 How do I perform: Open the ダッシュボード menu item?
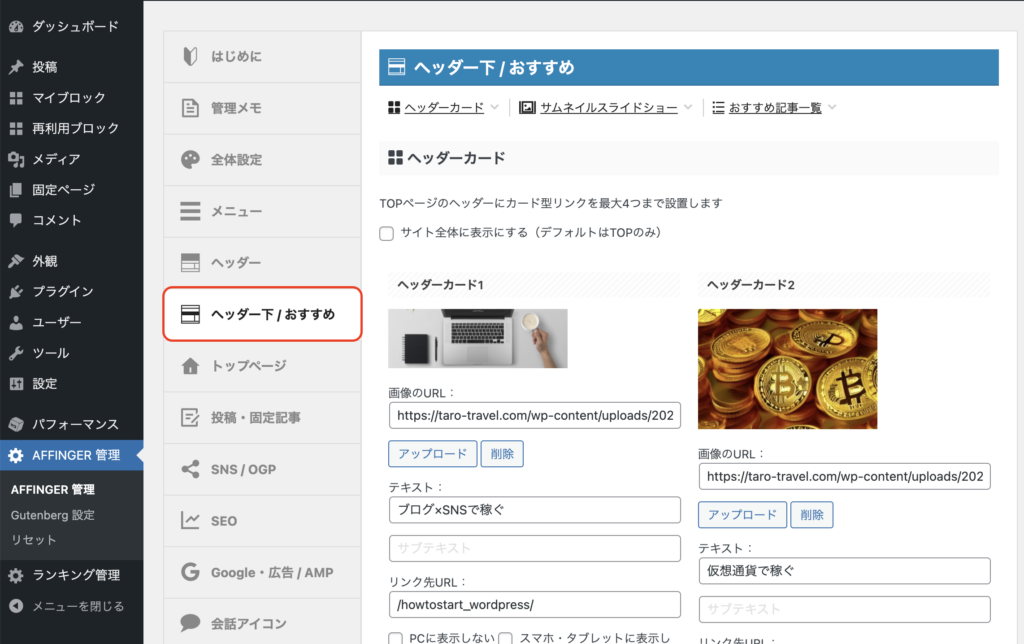(x=72, y=27)
